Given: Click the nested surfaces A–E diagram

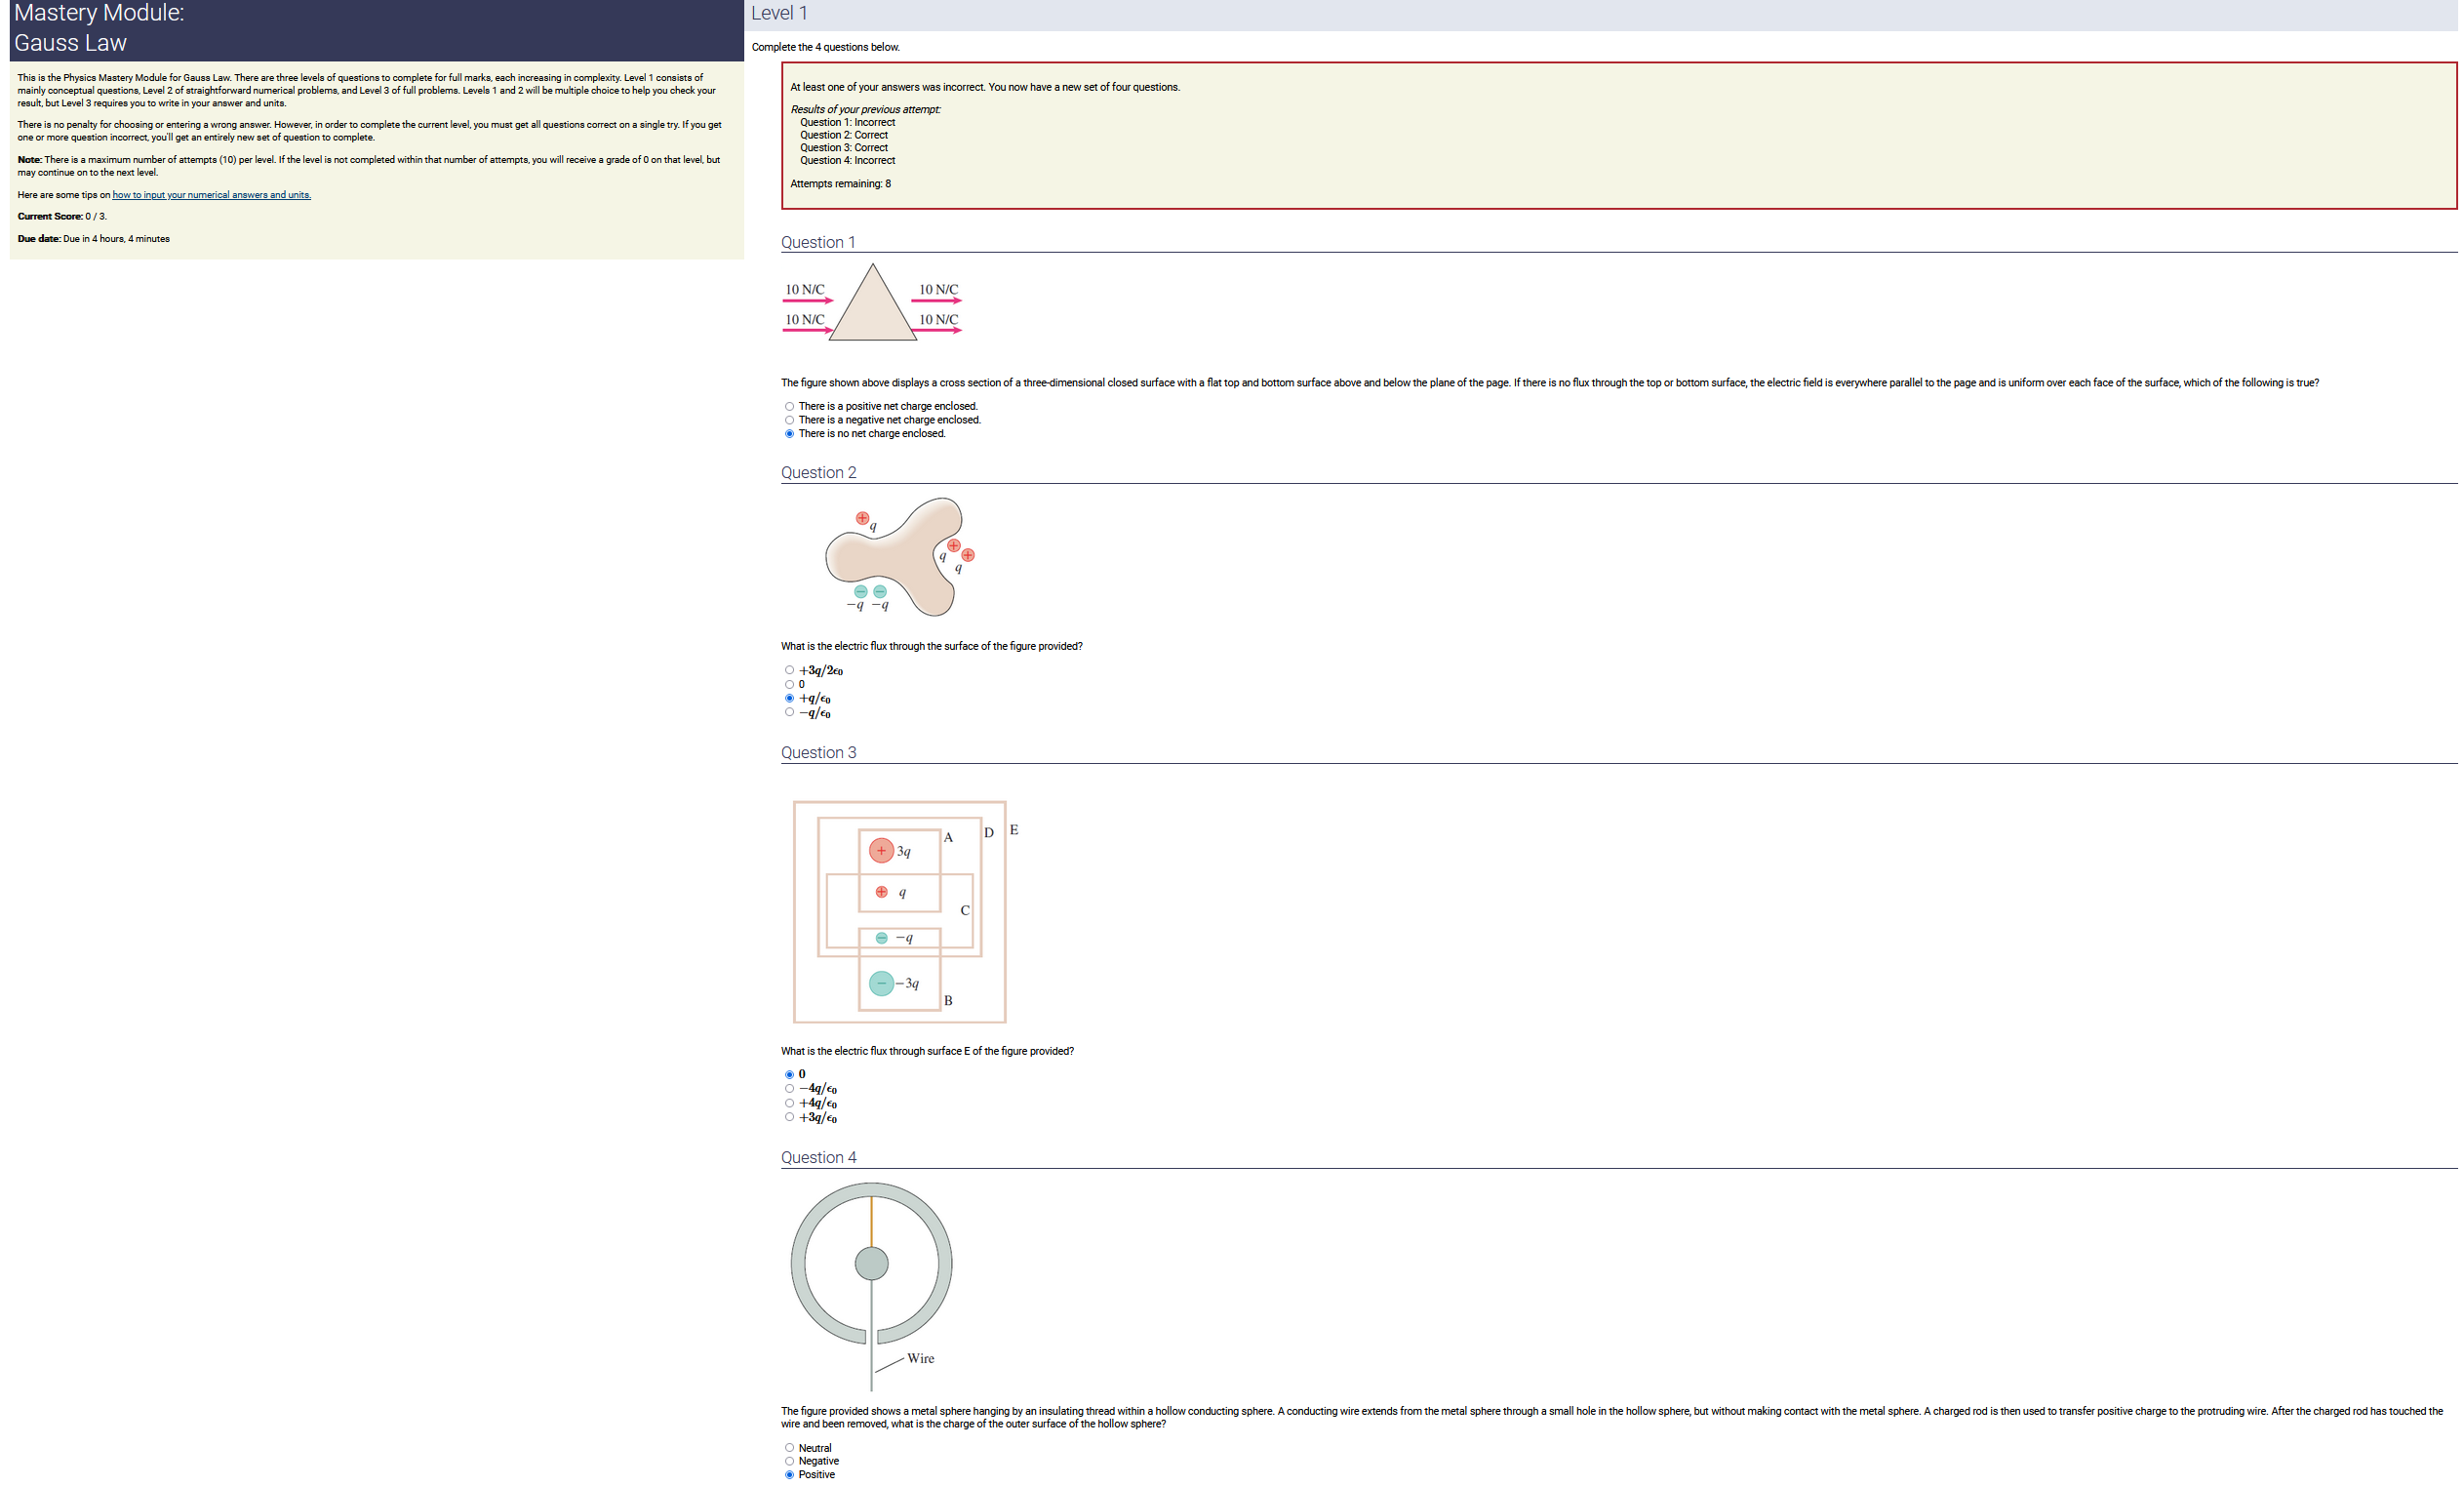Looking at the screenshot, I should point(900,912).
